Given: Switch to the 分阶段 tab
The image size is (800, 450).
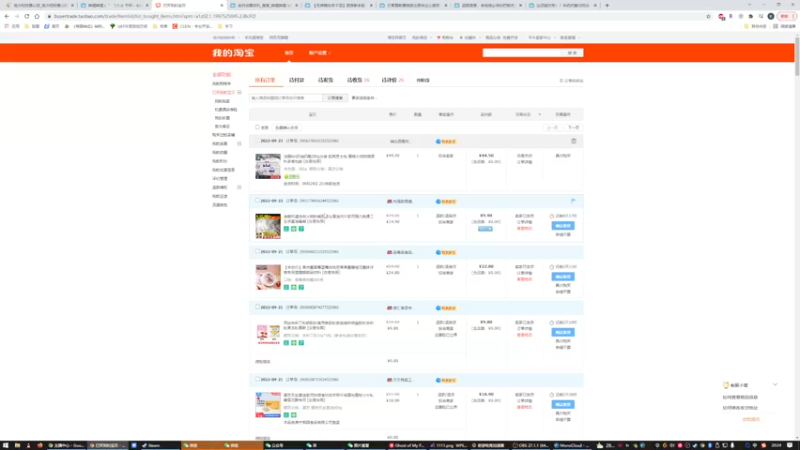Looking at the screenshot, I should pos(423,80).
